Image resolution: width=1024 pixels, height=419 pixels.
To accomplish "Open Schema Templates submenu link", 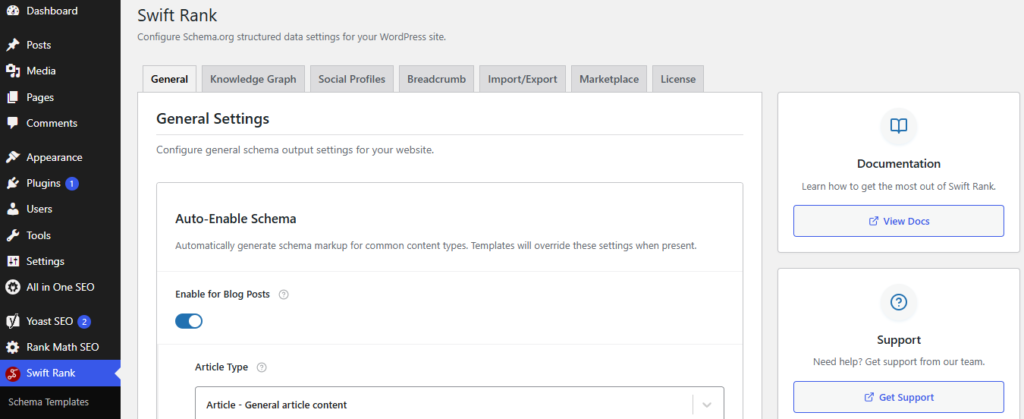I will (48, 402).
